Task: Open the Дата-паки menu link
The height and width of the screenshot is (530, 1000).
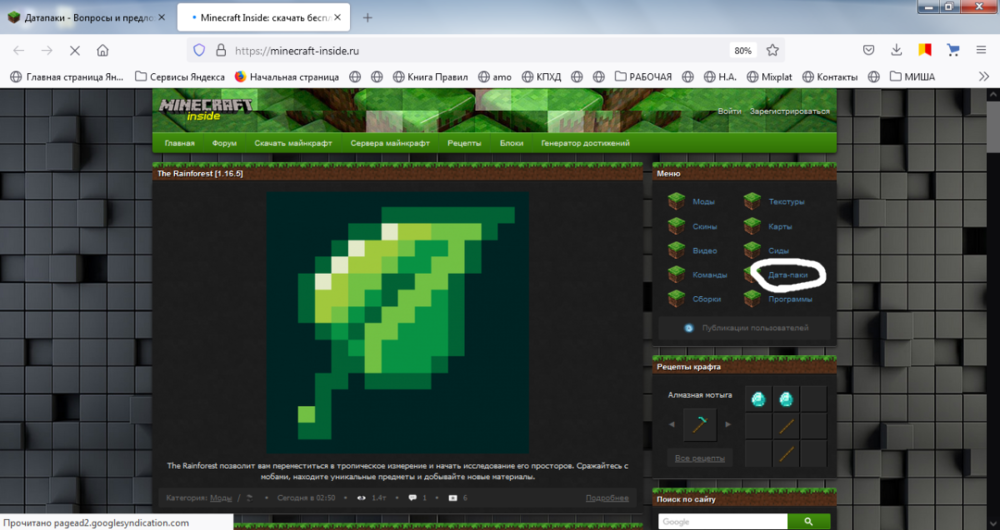Action: [x=788, y=275]
